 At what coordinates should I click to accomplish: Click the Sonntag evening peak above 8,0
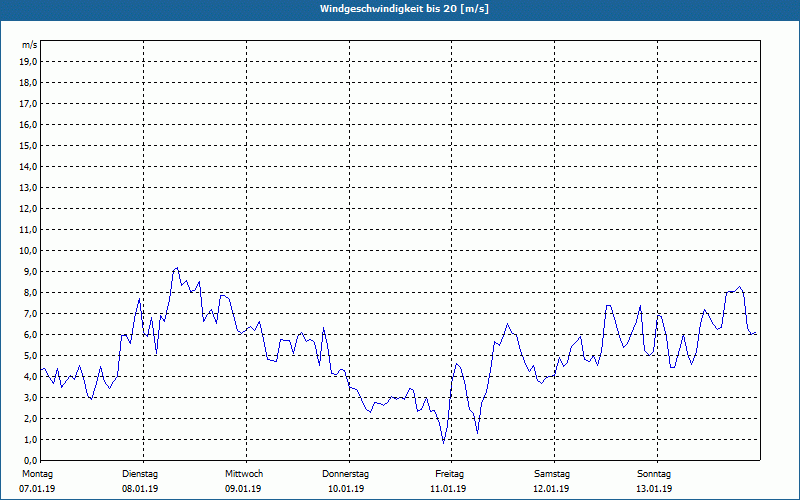[x=739, y=287]
